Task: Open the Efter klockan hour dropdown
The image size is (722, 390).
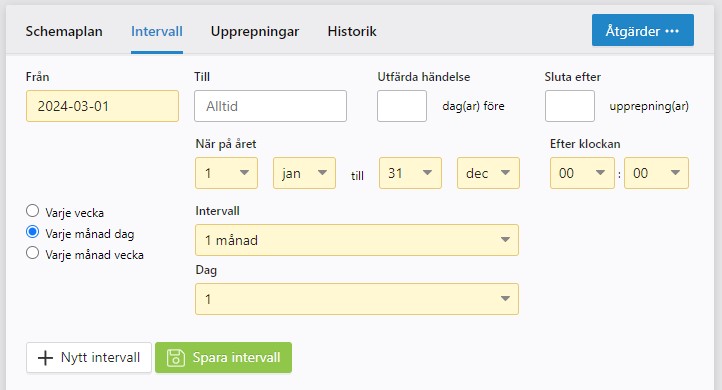Action: 582,173
